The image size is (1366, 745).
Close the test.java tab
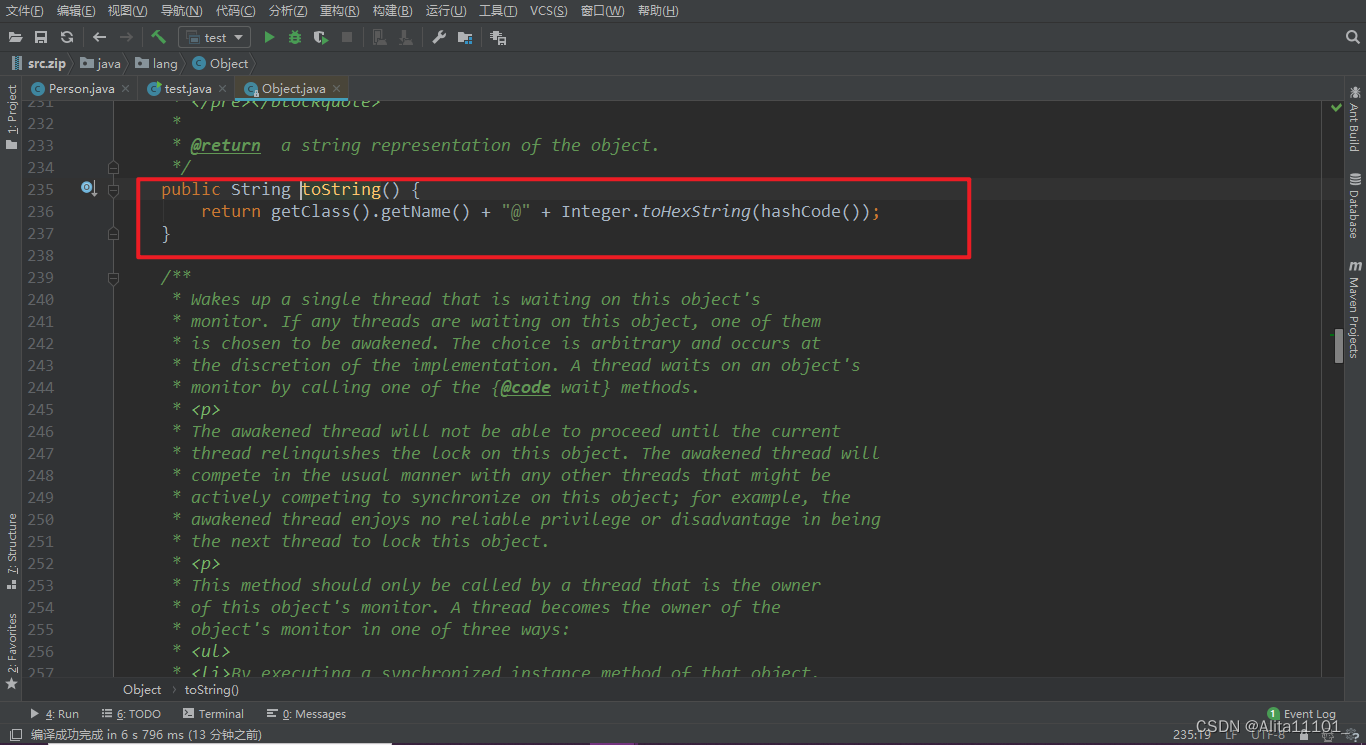point(222,89)
